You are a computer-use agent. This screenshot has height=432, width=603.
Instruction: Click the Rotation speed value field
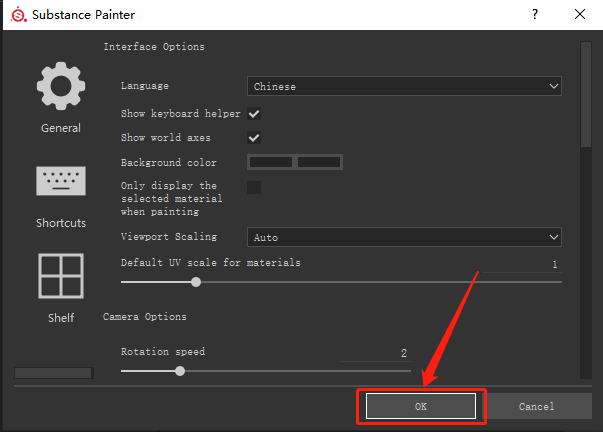tap(375, 354)
